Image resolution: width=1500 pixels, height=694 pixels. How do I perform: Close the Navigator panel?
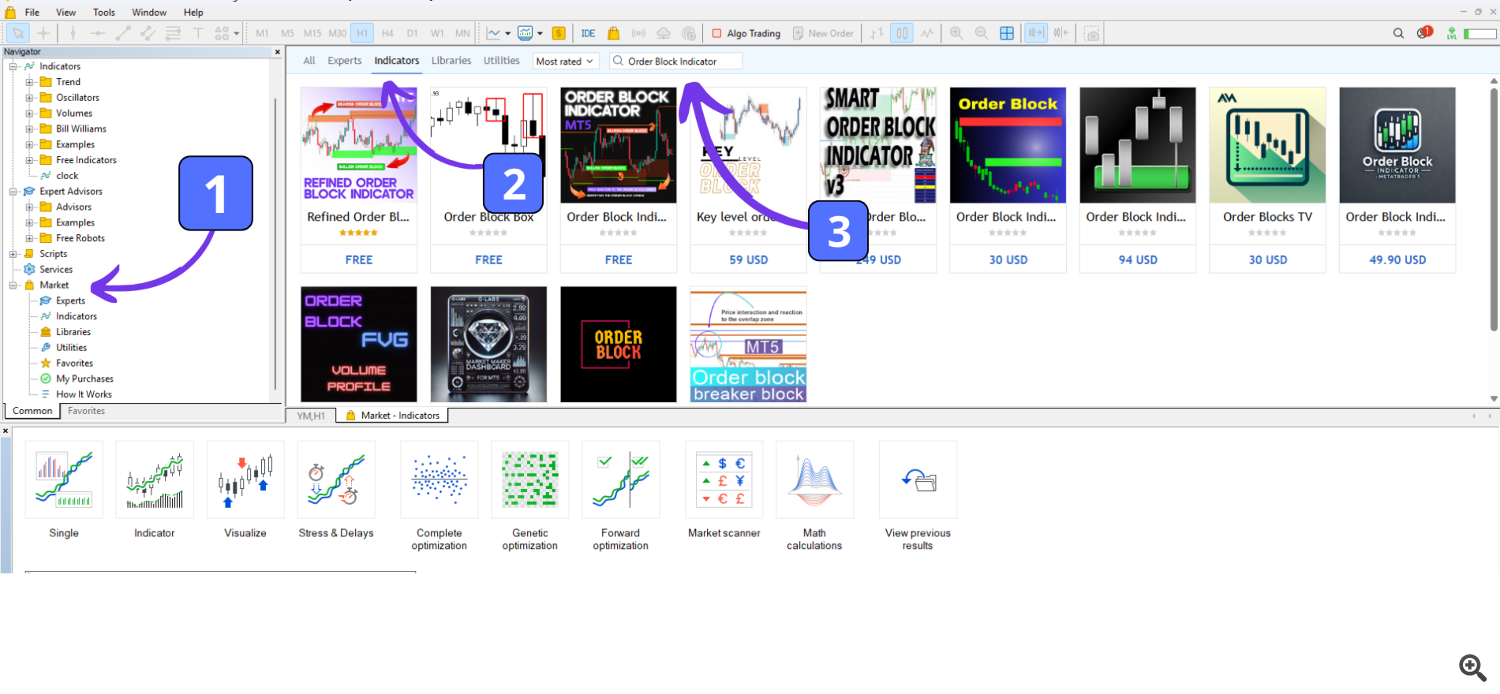tap(278, 52)
